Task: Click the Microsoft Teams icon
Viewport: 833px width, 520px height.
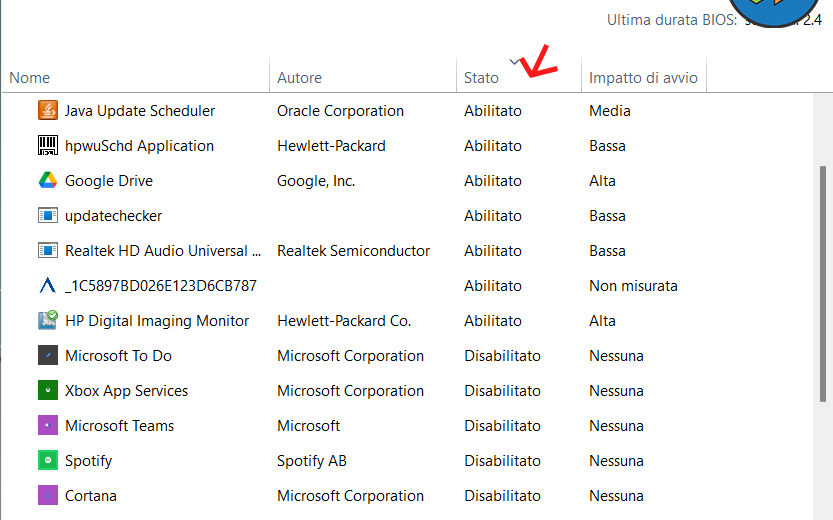Action: coord(47,426)
